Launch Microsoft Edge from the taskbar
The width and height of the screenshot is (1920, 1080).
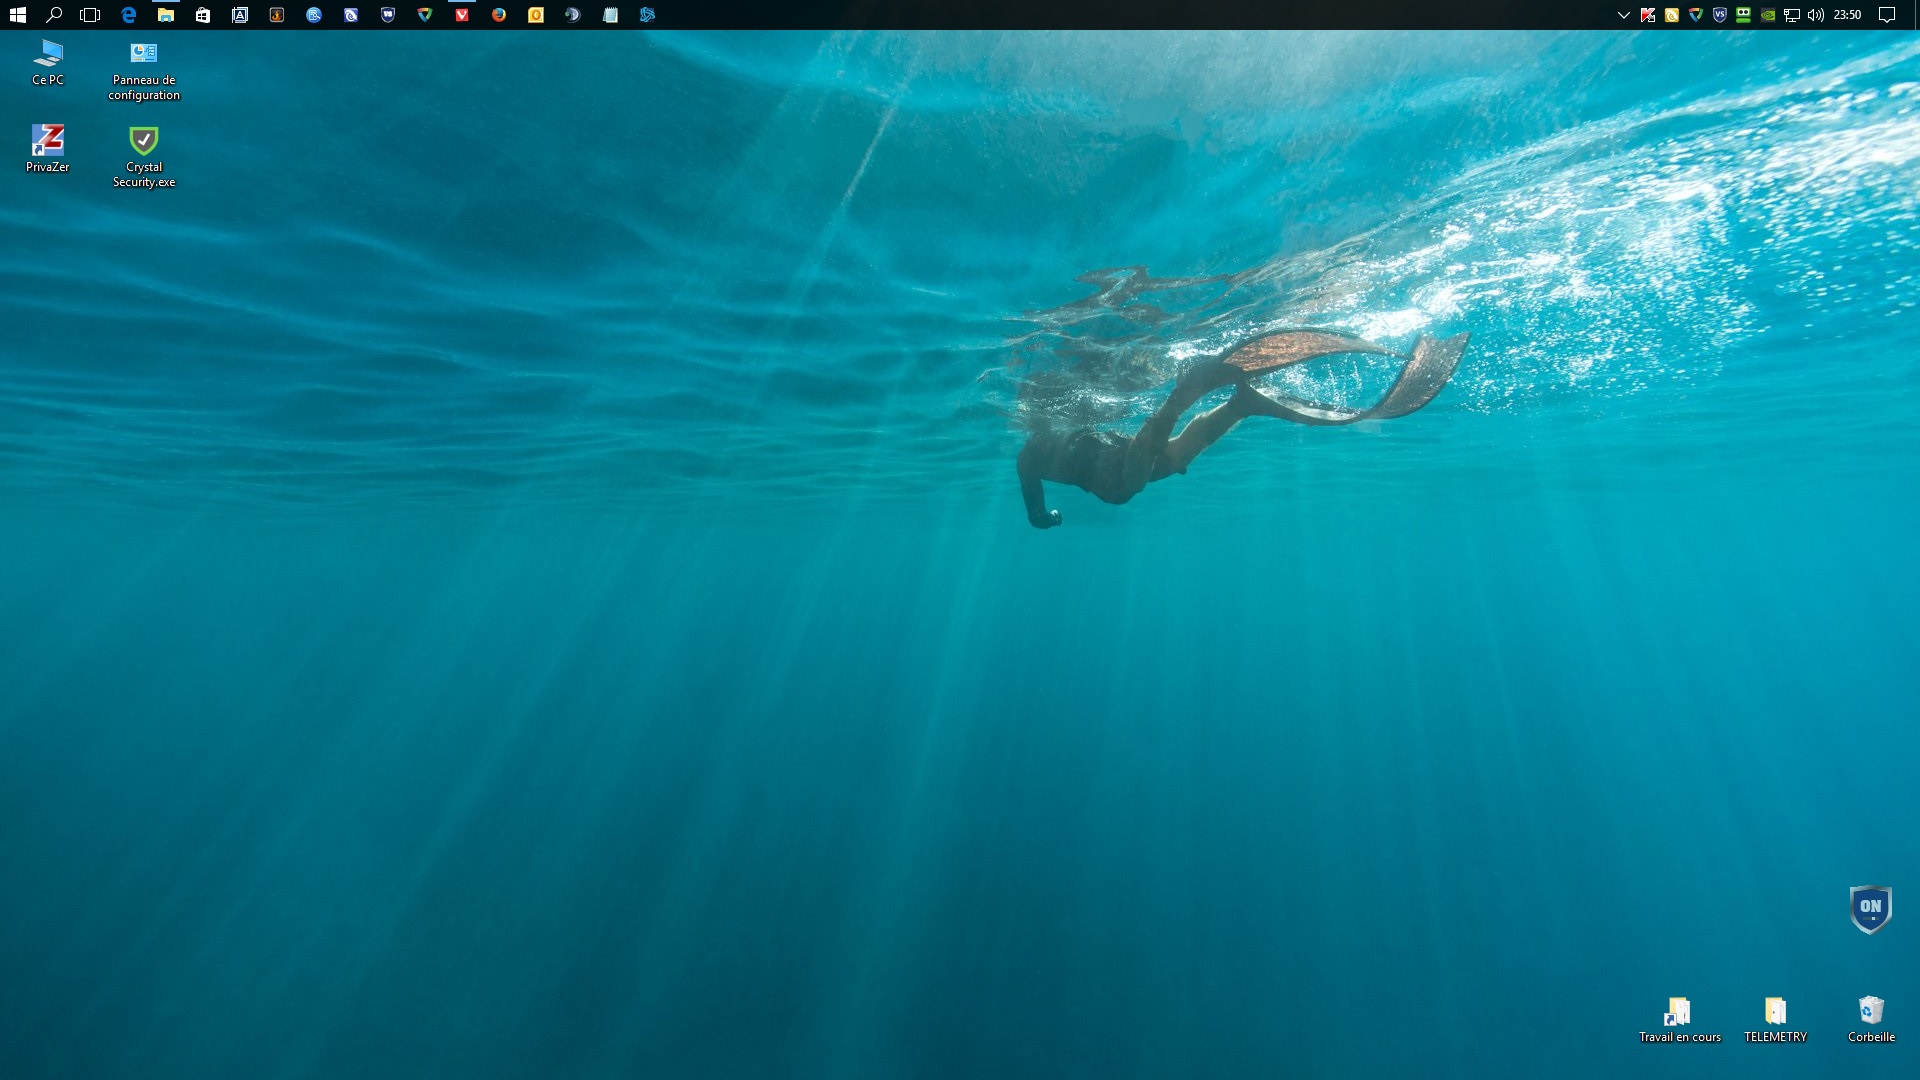128,15
